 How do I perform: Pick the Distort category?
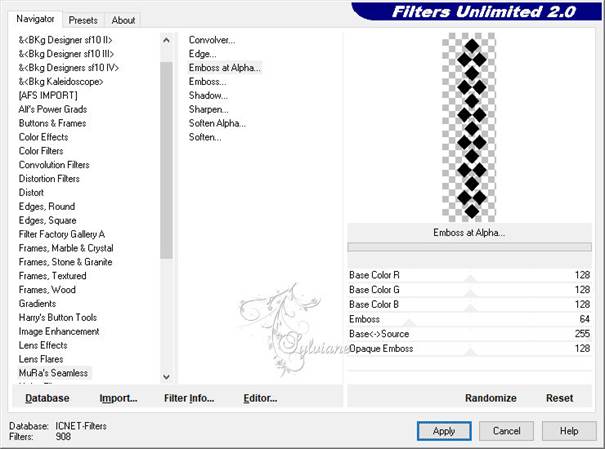click(31, 192)
